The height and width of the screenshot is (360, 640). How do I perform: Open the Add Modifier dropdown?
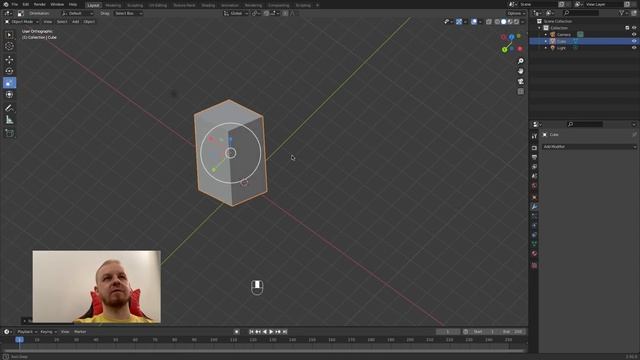(x=589, y=147)
